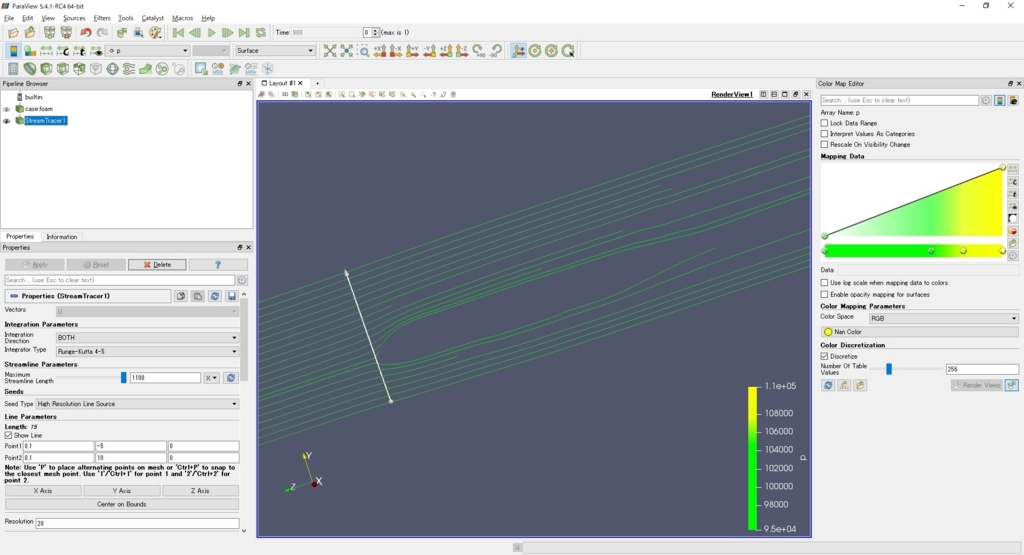
Task: Uncheck the Discretize checkbox
Action: click(824, 357)
